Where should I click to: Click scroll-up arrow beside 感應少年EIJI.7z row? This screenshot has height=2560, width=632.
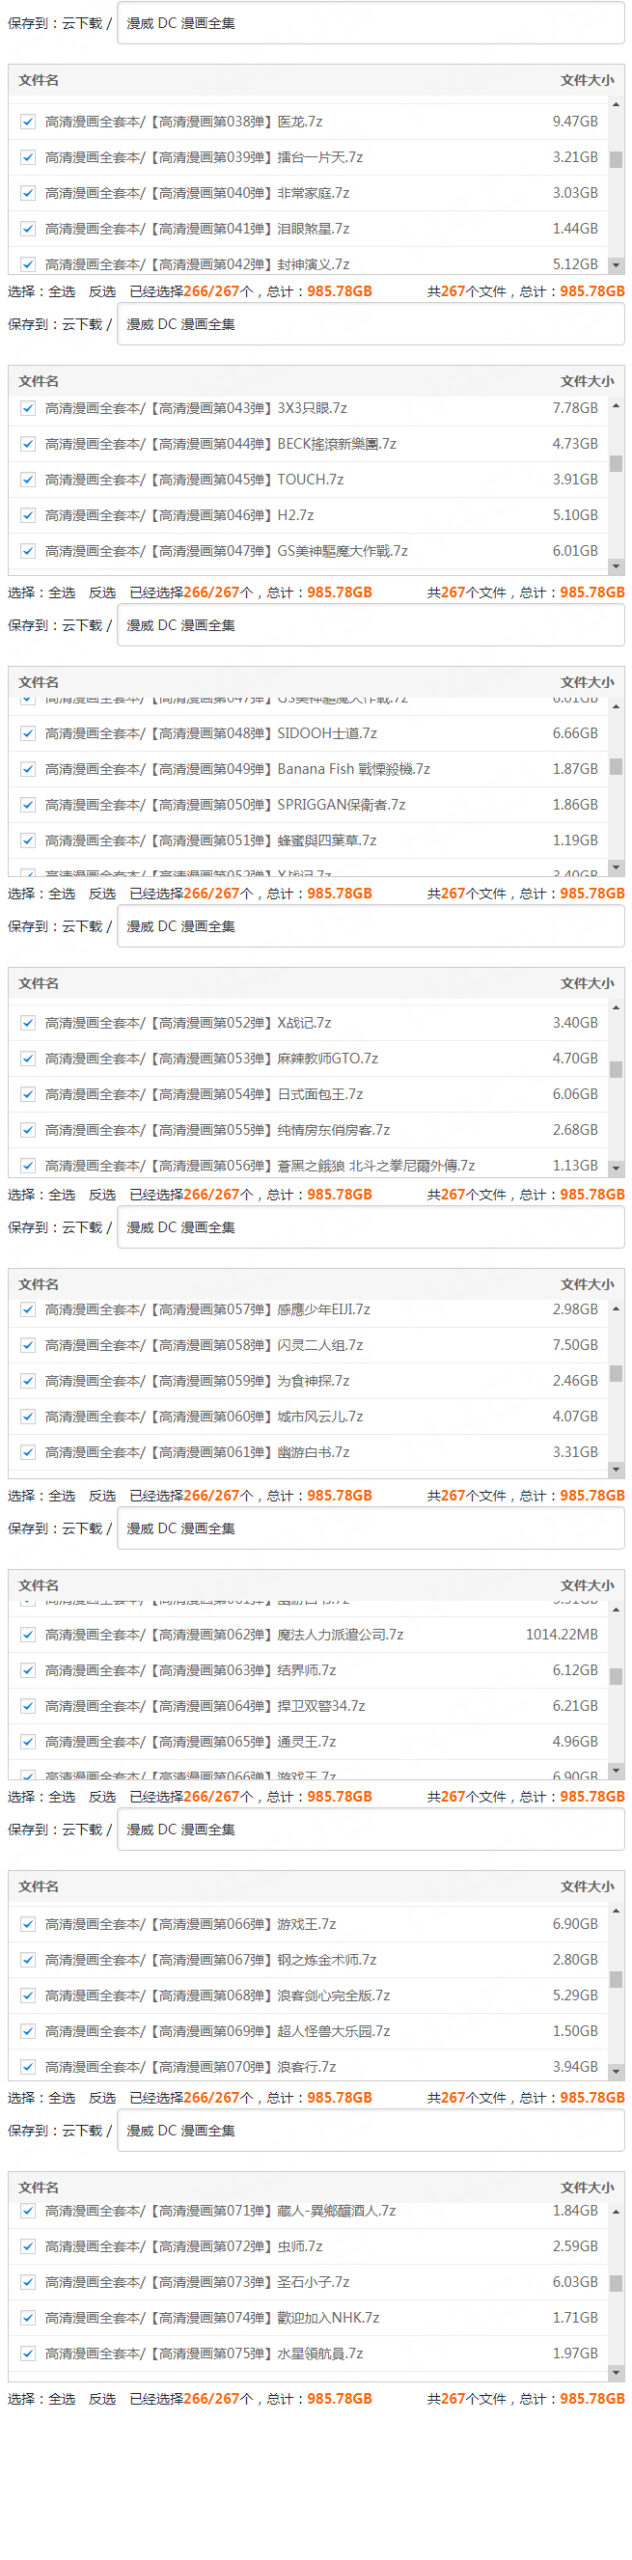[x=616, y=1308]
